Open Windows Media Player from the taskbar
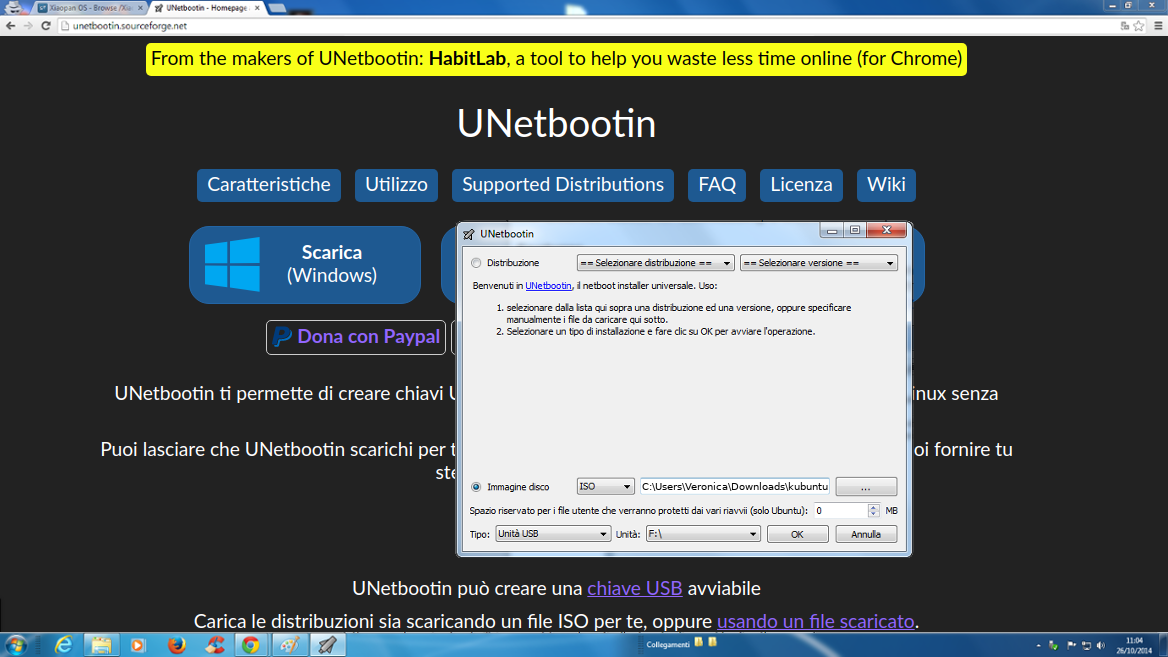Image resolution: width=1168 pixels, height=657 pixels. pos(138,645)
